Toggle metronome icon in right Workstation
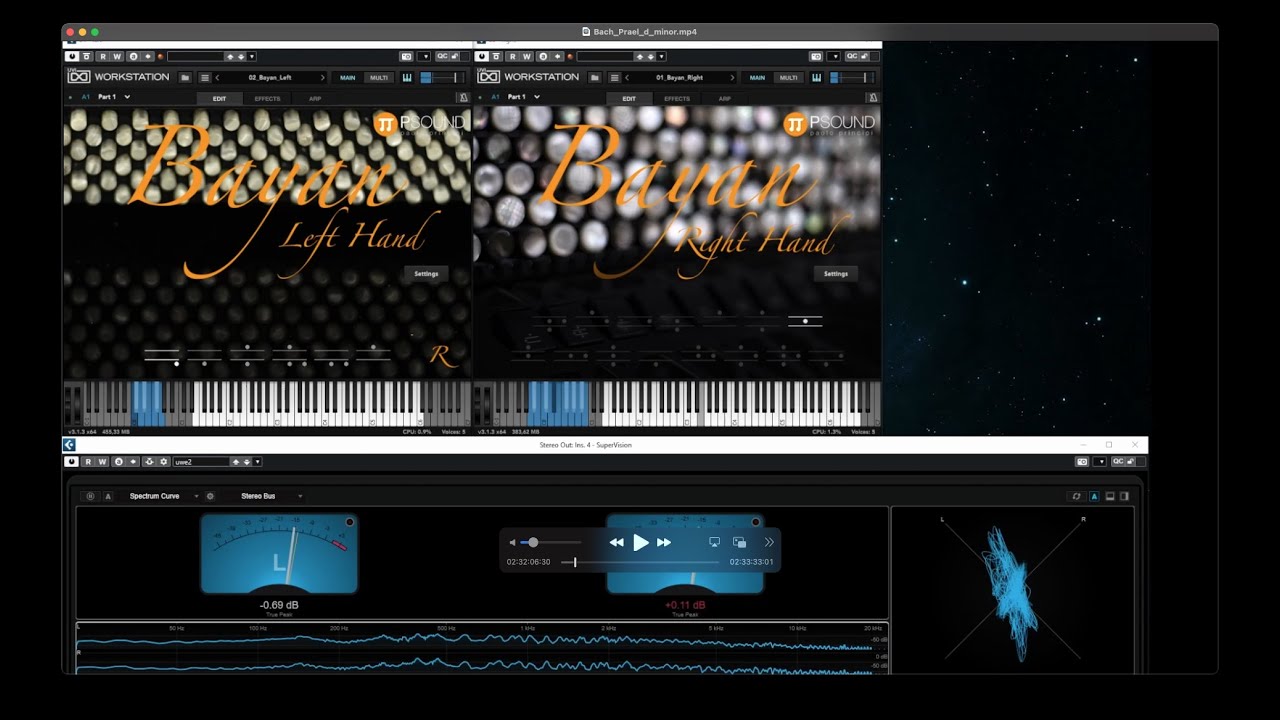1280x720 pixels. tap(872, 98)
